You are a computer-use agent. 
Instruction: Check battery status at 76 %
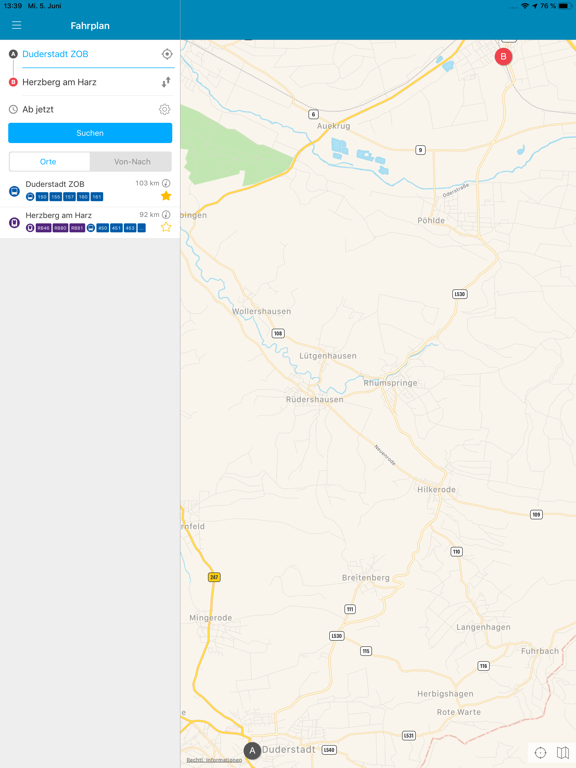point(556,6)
